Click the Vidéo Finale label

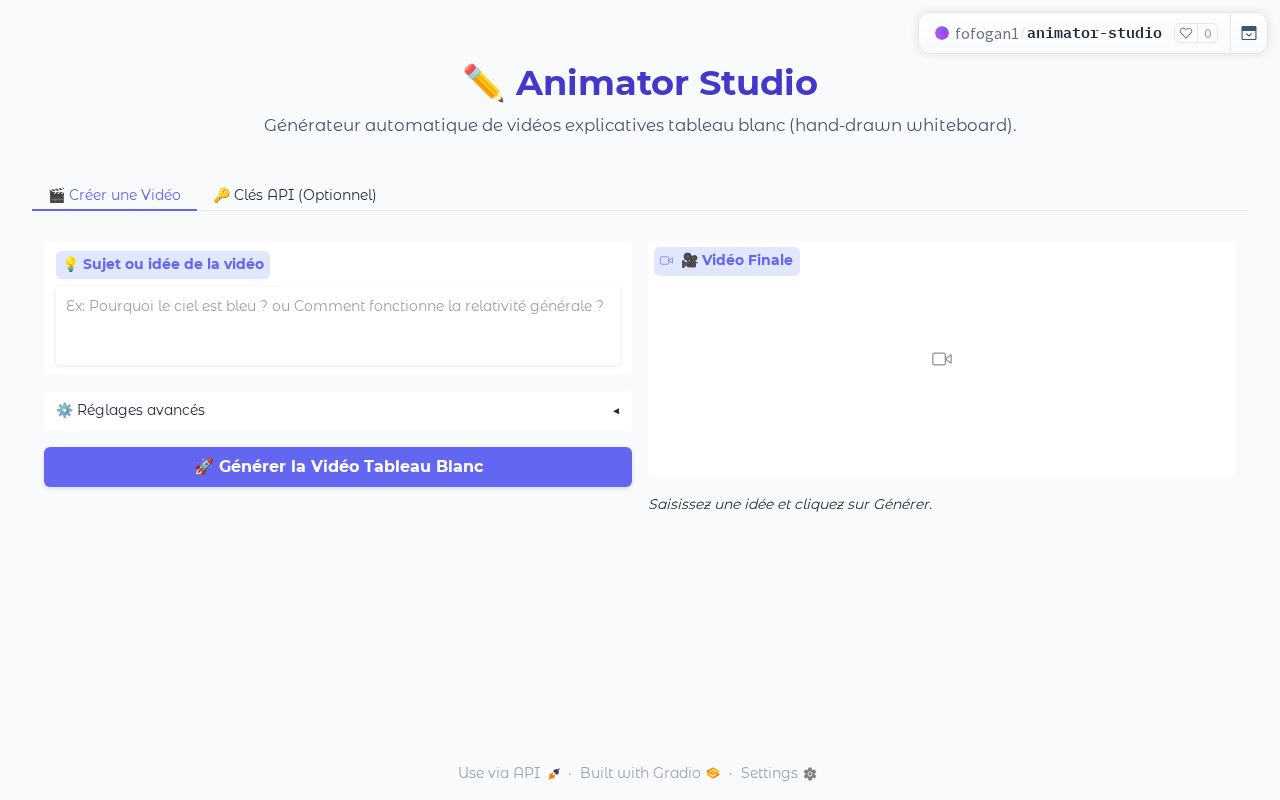(727, 261)
